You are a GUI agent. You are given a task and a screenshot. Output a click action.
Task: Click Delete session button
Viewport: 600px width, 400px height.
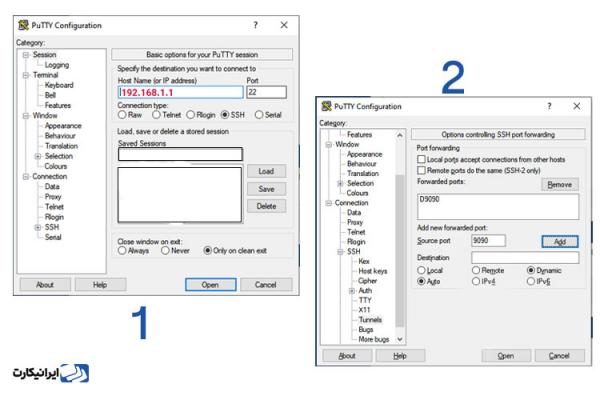(x=266, y=206)
